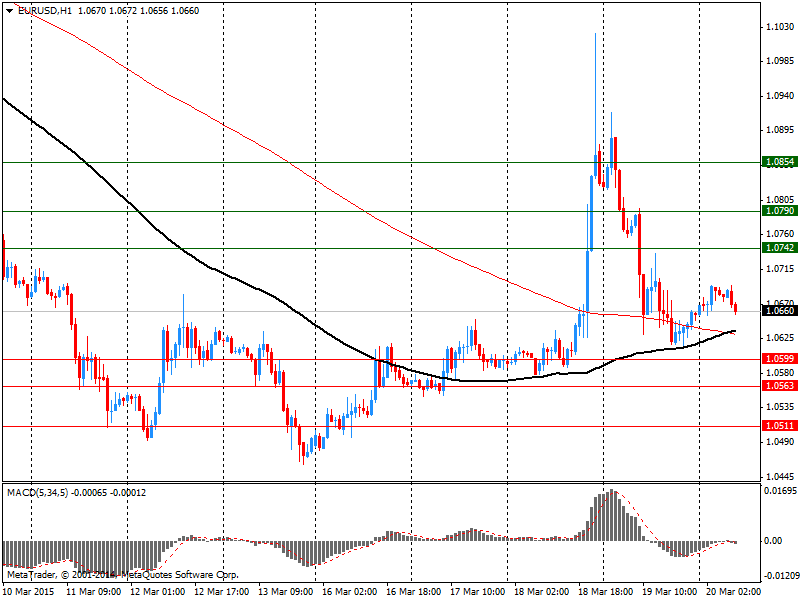800x600 pixels.
Task: Click the 16 Mar 02:00 time label
Action: (x=350, y=592)
